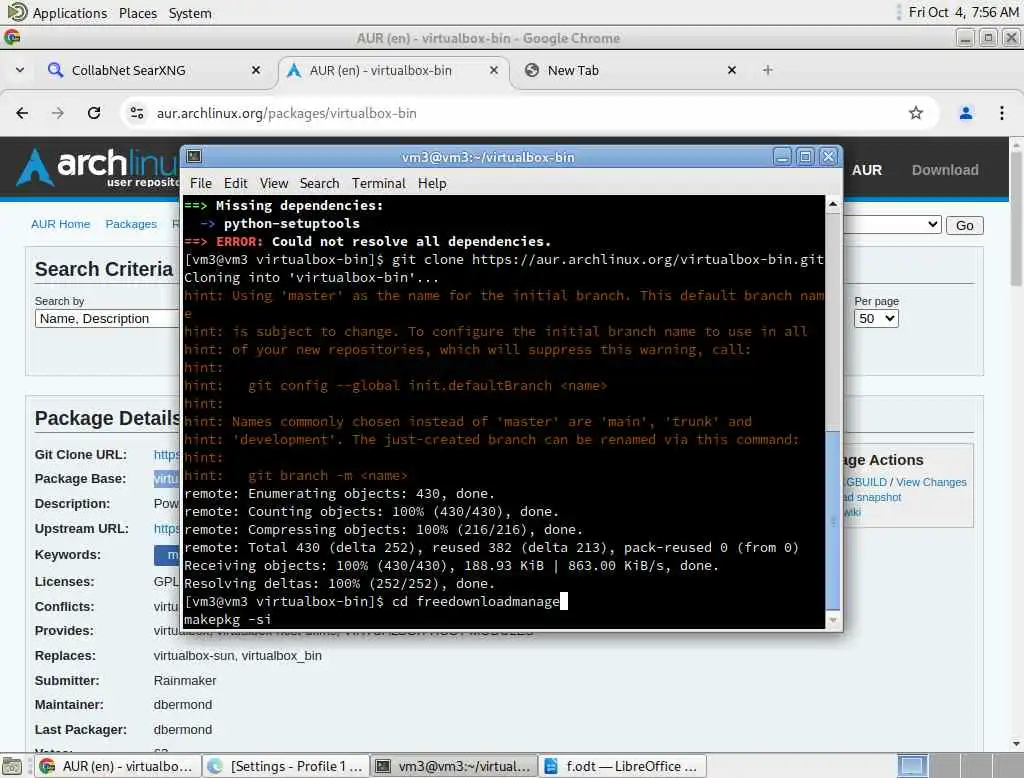Open a new Chrome tab with plus

pos(767,70)
